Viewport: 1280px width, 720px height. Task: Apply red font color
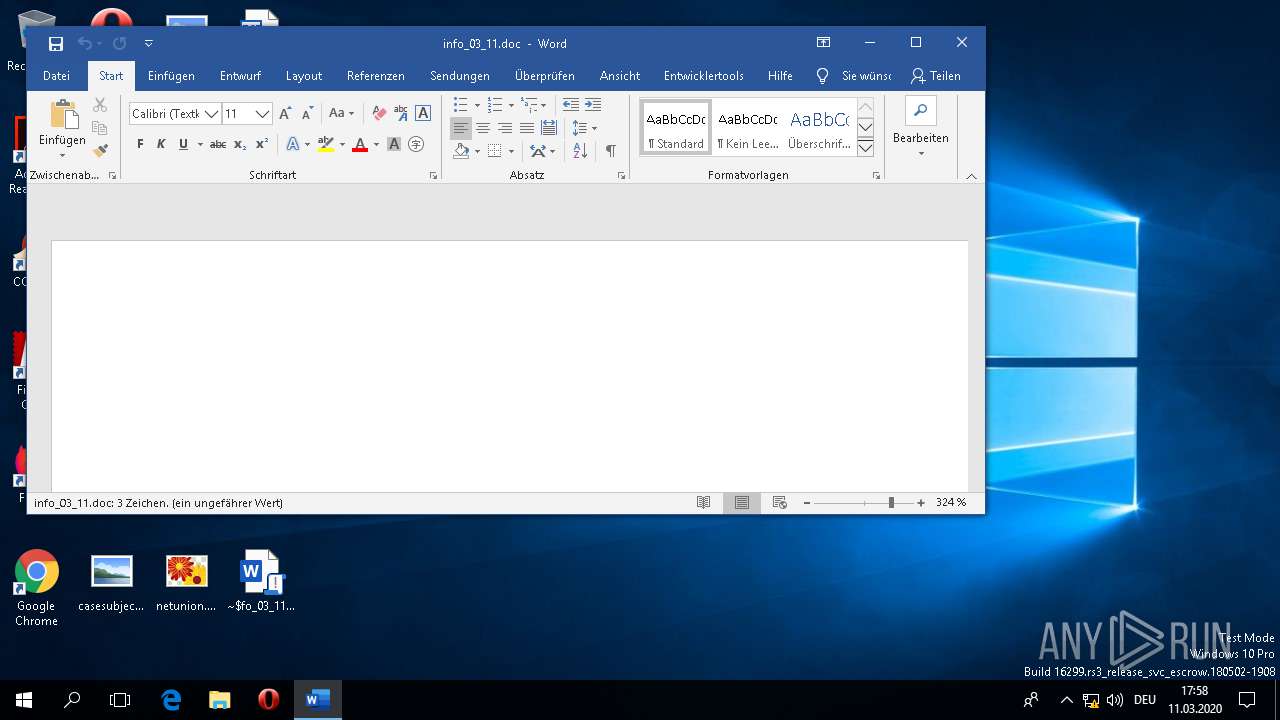tap(360, 145)
